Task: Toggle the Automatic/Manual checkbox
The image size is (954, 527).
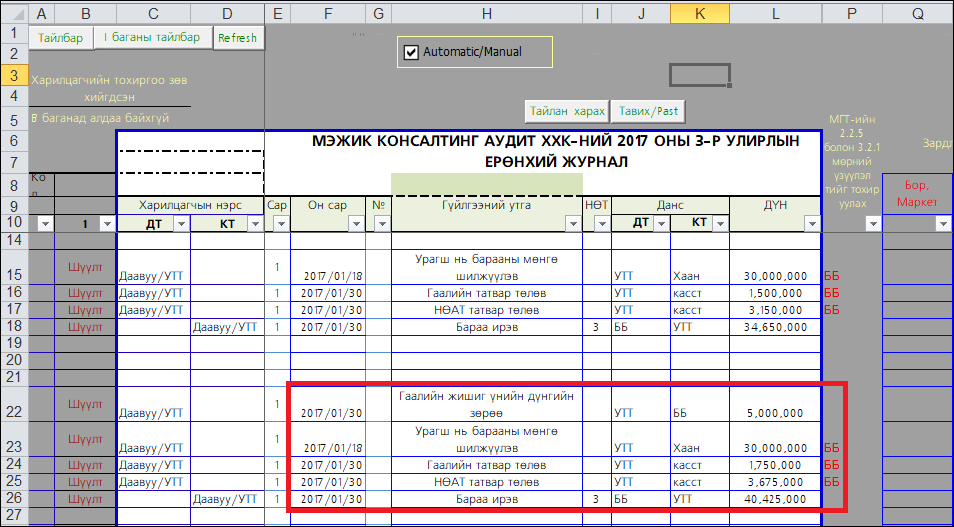Action: coord(411,52)
